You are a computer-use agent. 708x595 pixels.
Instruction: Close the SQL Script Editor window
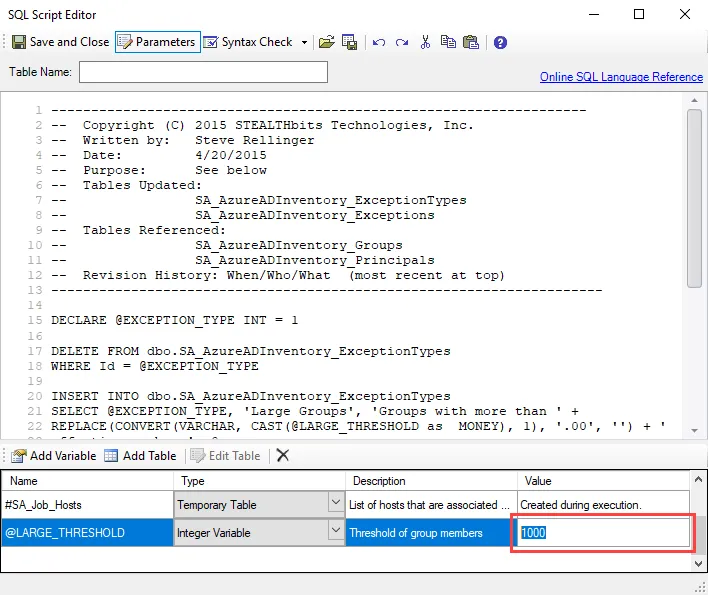(x=685, y=14)
